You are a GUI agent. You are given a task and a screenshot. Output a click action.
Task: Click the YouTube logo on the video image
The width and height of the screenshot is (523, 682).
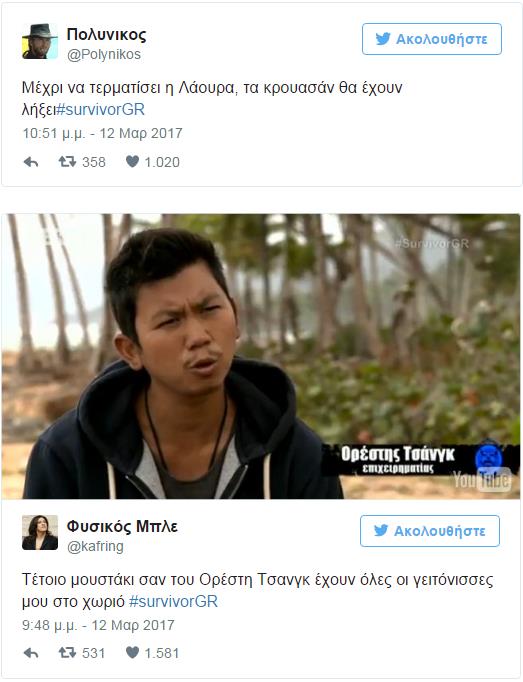click(x=482, y=480)
